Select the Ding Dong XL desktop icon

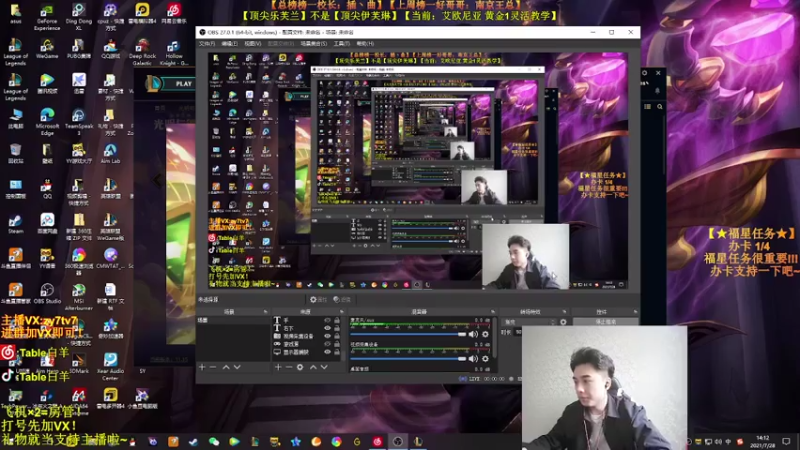click(79, 17)
